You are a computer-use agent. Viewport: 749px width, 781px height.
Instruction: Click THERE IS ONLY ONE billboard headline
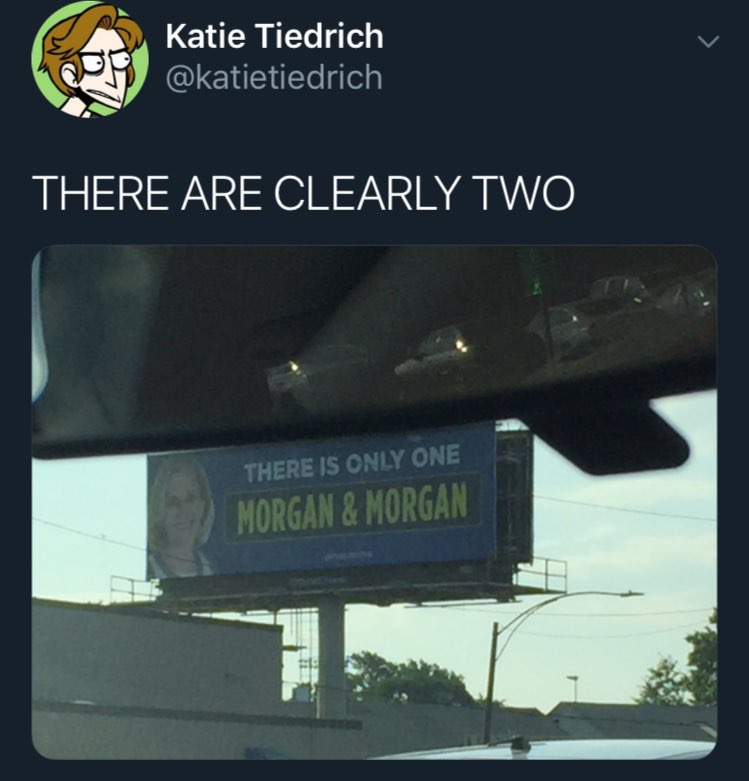pos(352,463)
